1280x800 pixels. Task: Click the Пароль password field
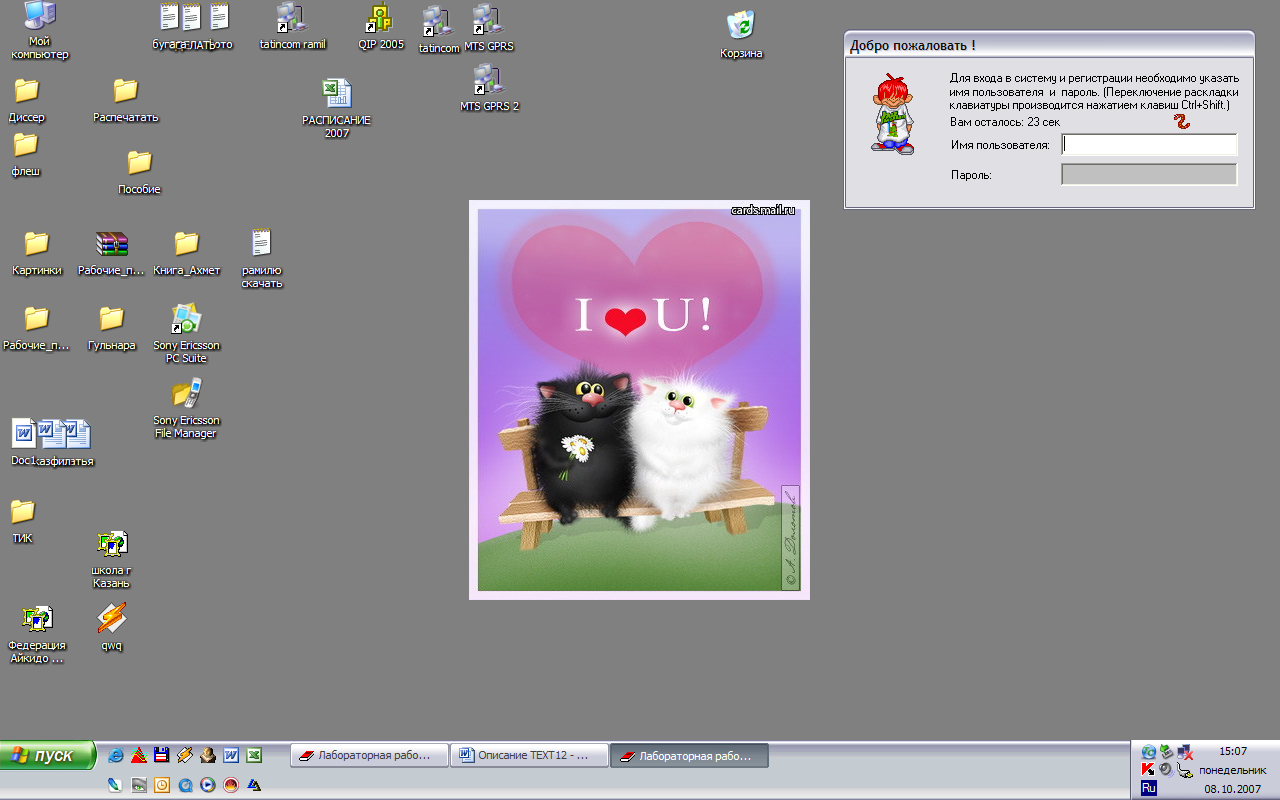[1149, 175]
